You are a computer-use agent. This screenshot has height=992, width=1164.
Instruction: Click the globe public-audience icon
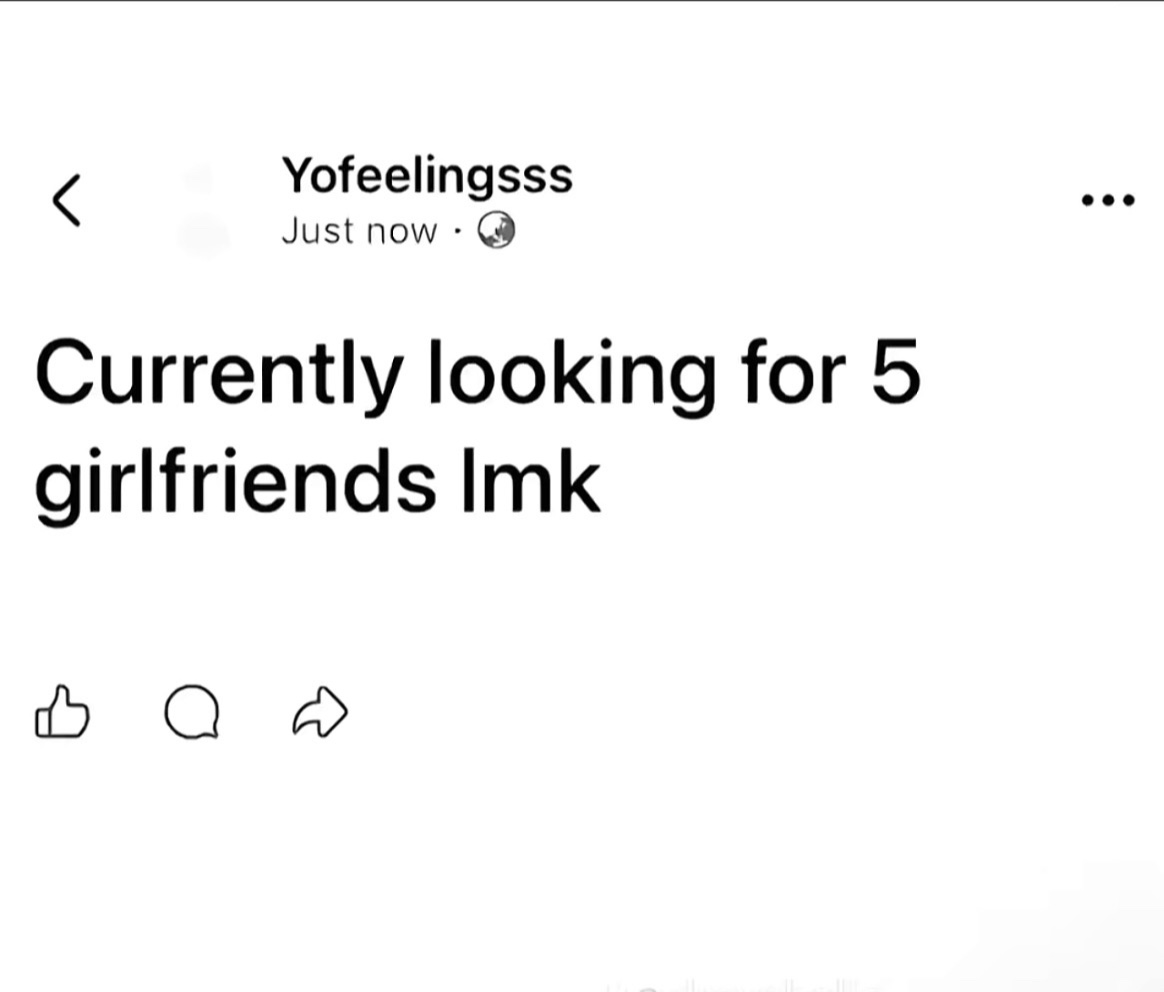[496, 230]
